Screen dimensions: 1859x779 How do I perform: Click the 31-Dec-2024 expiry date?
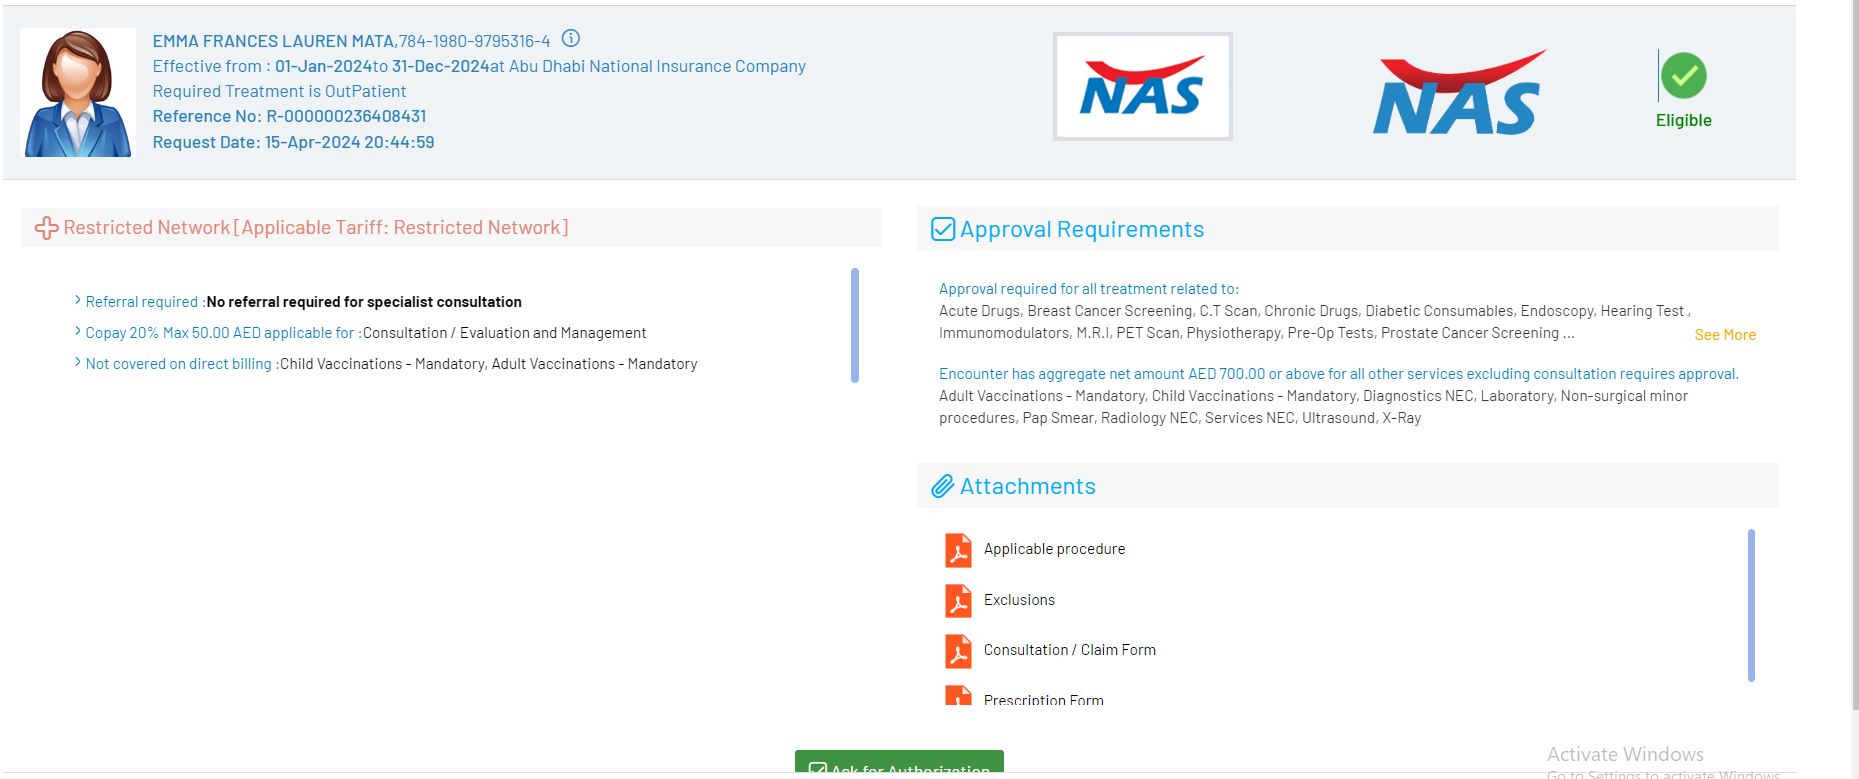coord(441,66)
